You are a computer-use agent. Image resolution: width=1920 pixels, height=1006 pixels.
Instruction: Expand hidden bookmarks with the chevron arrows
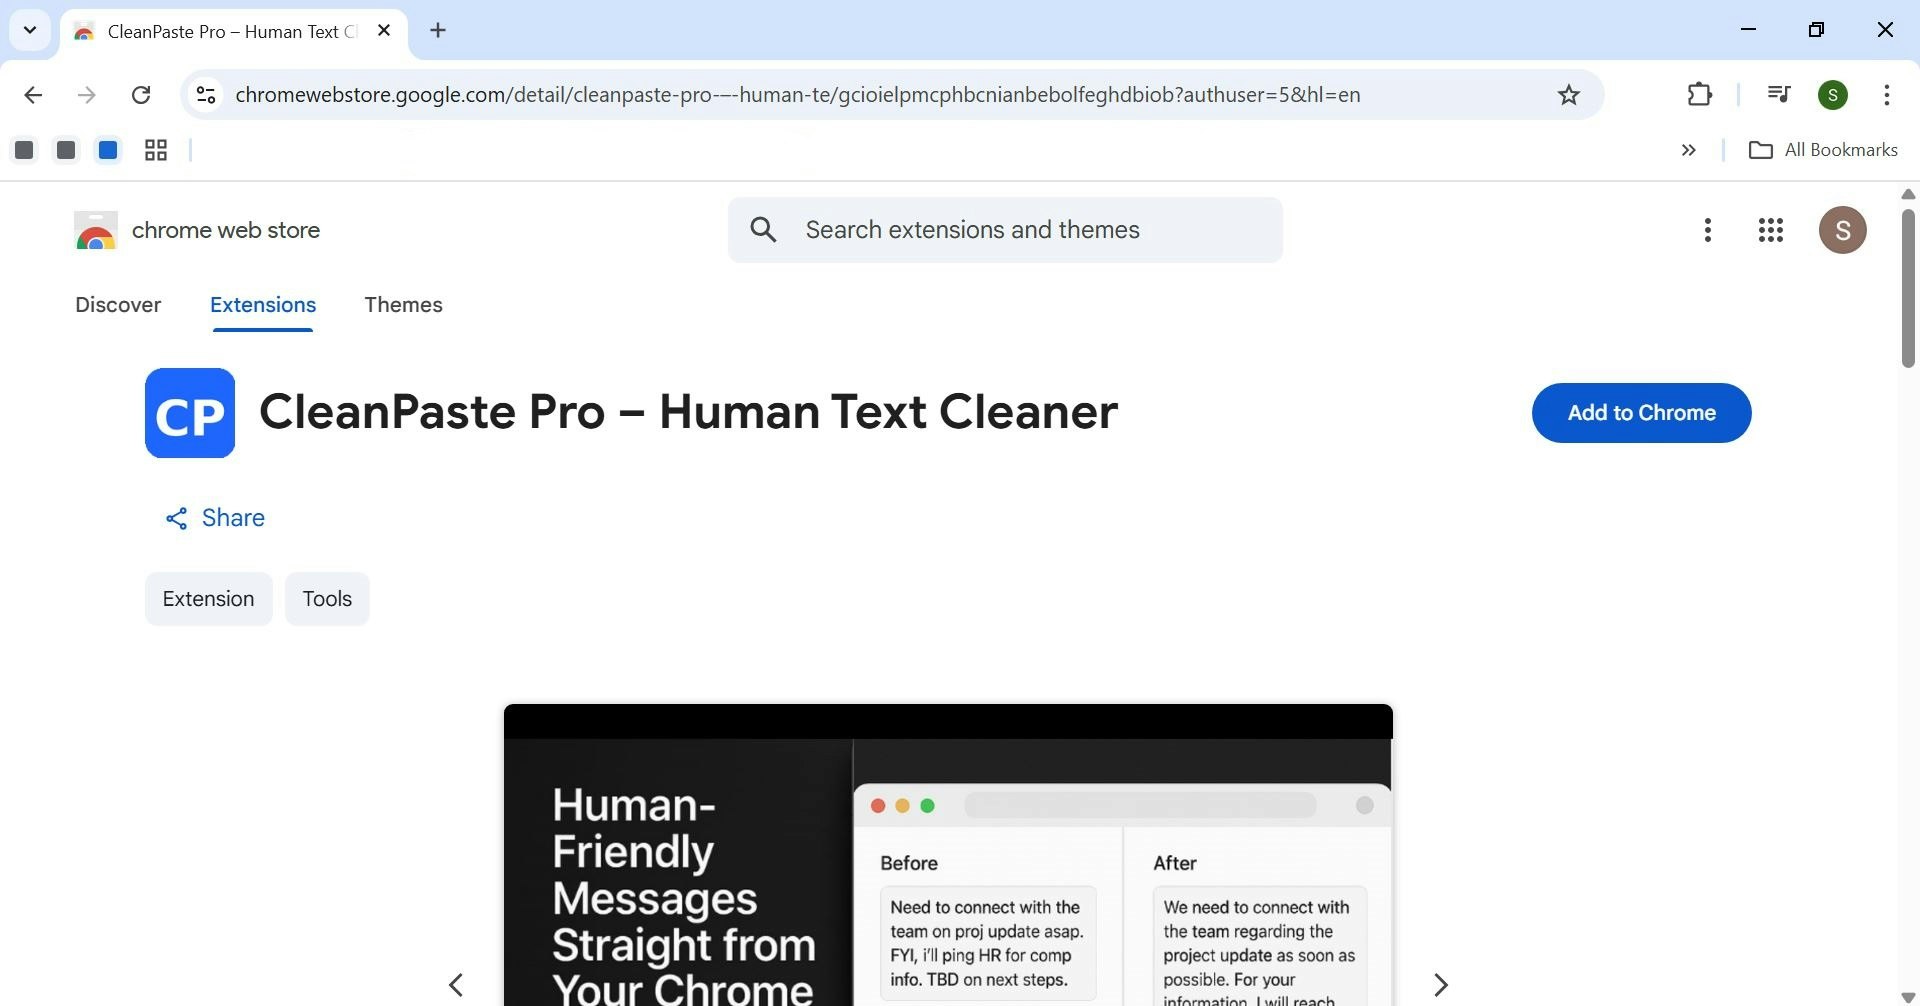(1688, 150)
